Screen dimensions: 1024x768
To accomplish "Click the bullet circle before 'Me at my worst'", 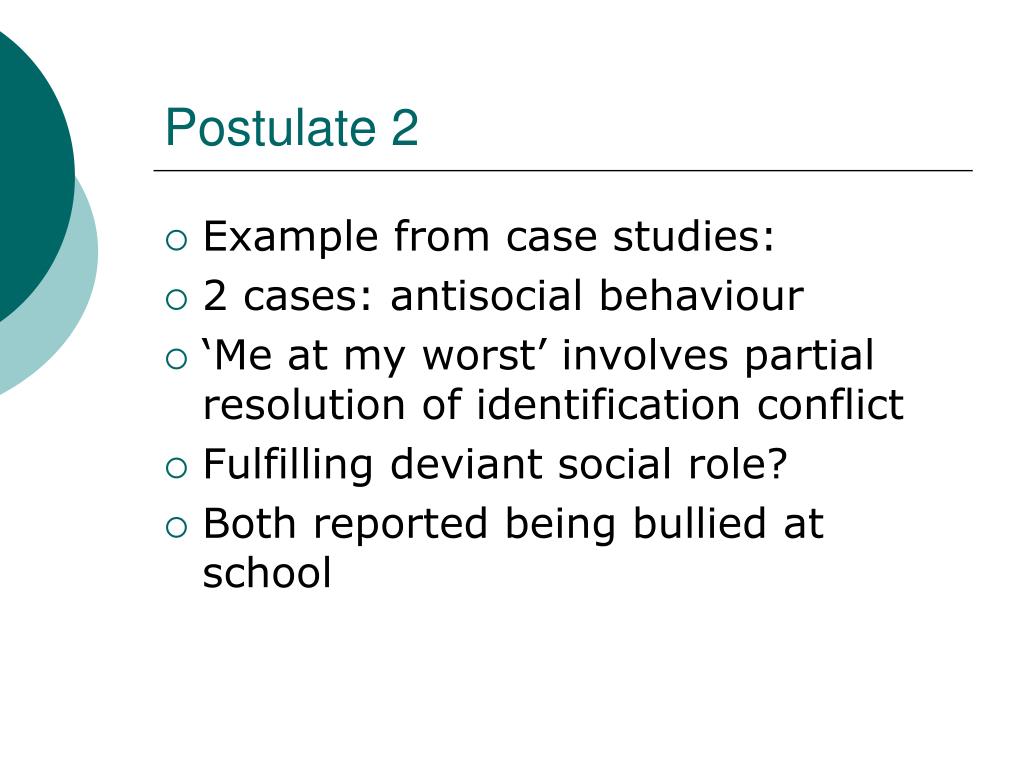I will point(176,359).
